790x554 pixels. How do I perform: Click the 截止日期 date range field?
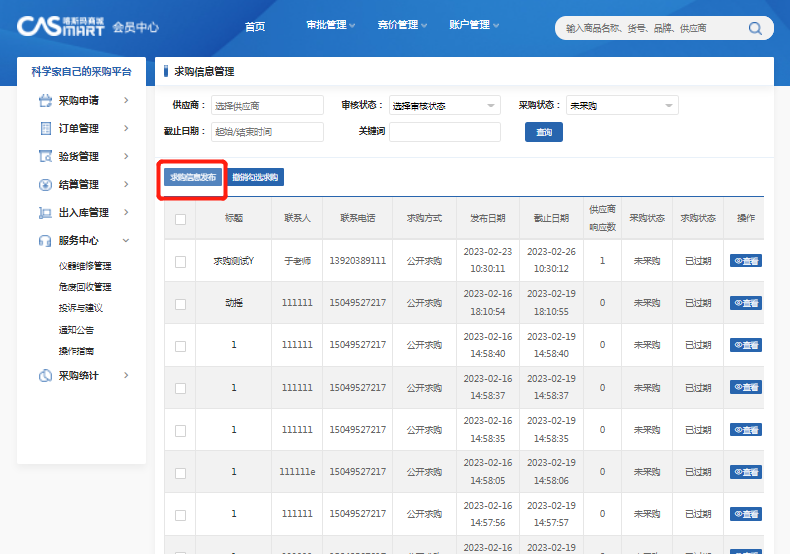pos(267,132)
